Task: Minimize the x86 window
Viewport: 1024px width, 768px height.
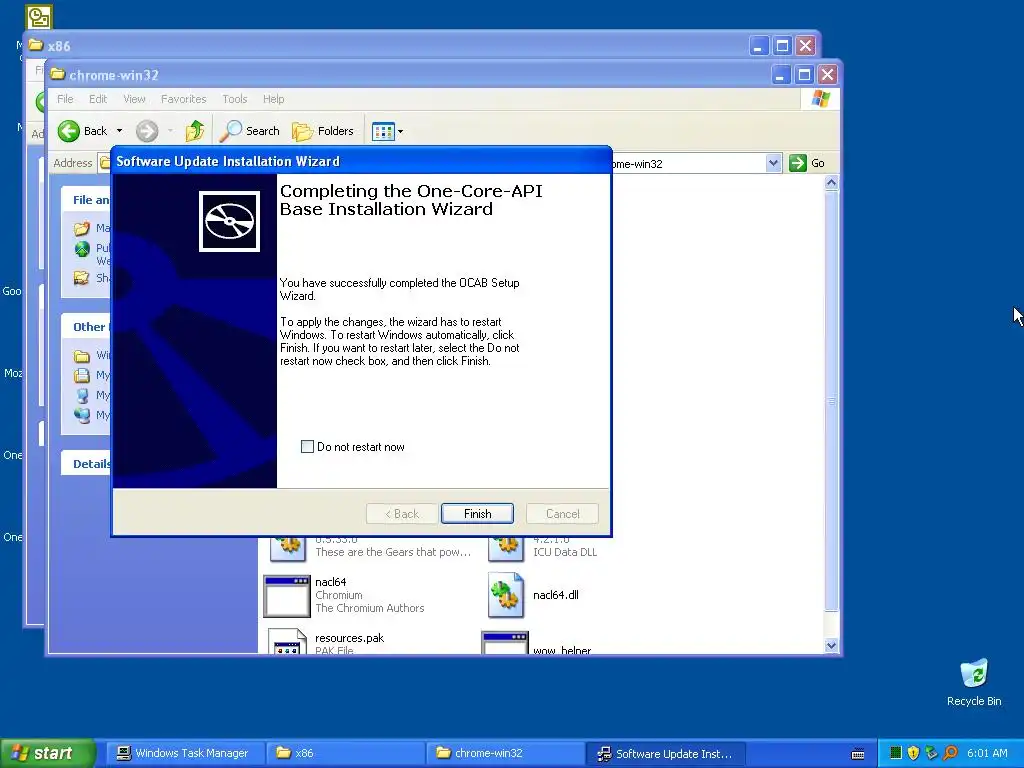Action: pos(758,46)
